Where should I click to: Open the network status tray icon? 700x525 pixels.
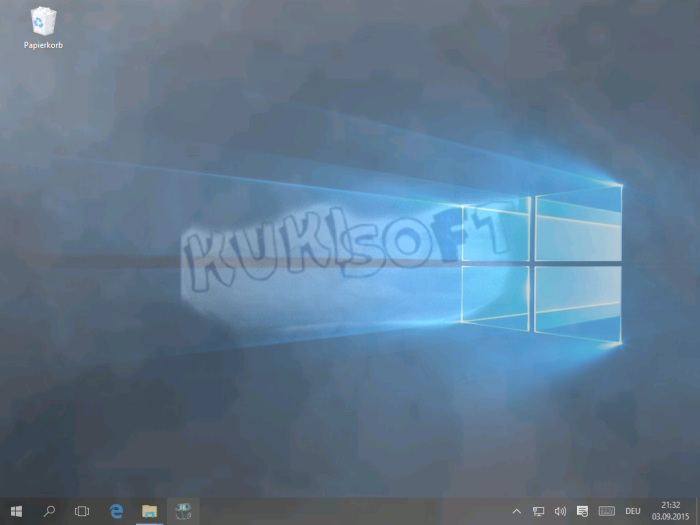click(x=539, y=511)
